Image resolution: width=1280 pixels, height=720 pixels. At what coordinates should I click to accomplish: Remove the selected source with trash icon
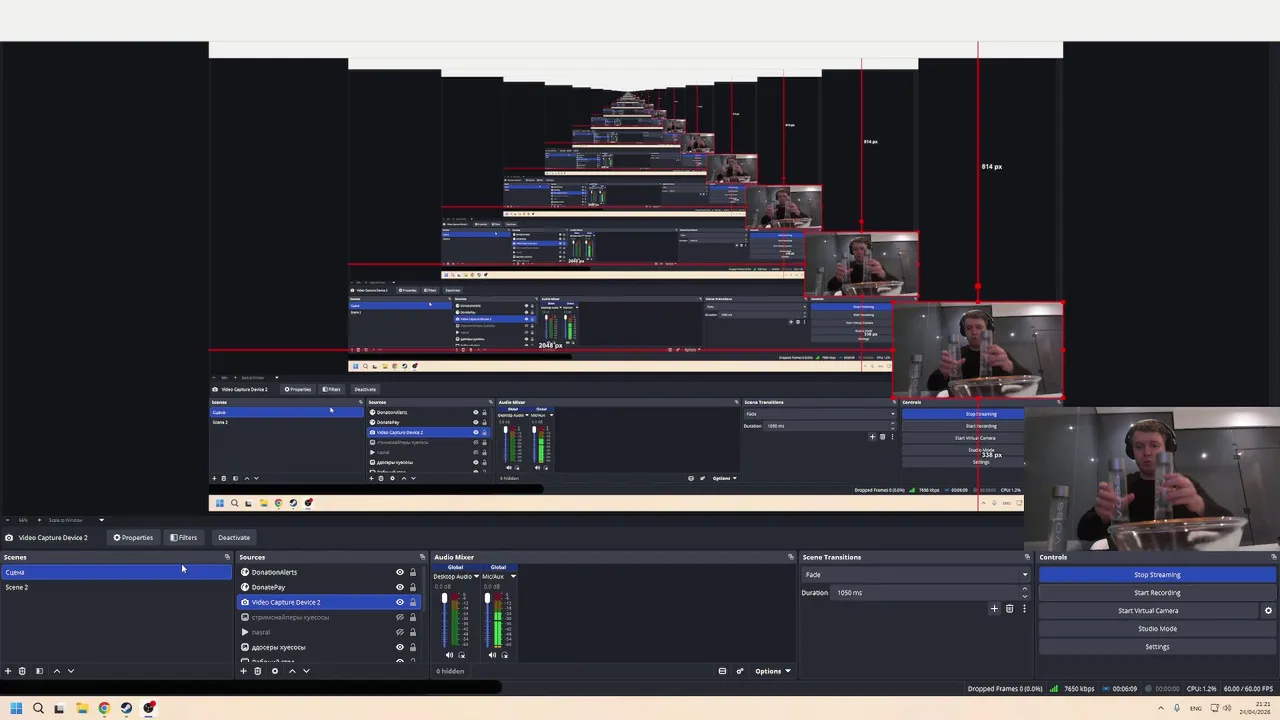point(258,671)
